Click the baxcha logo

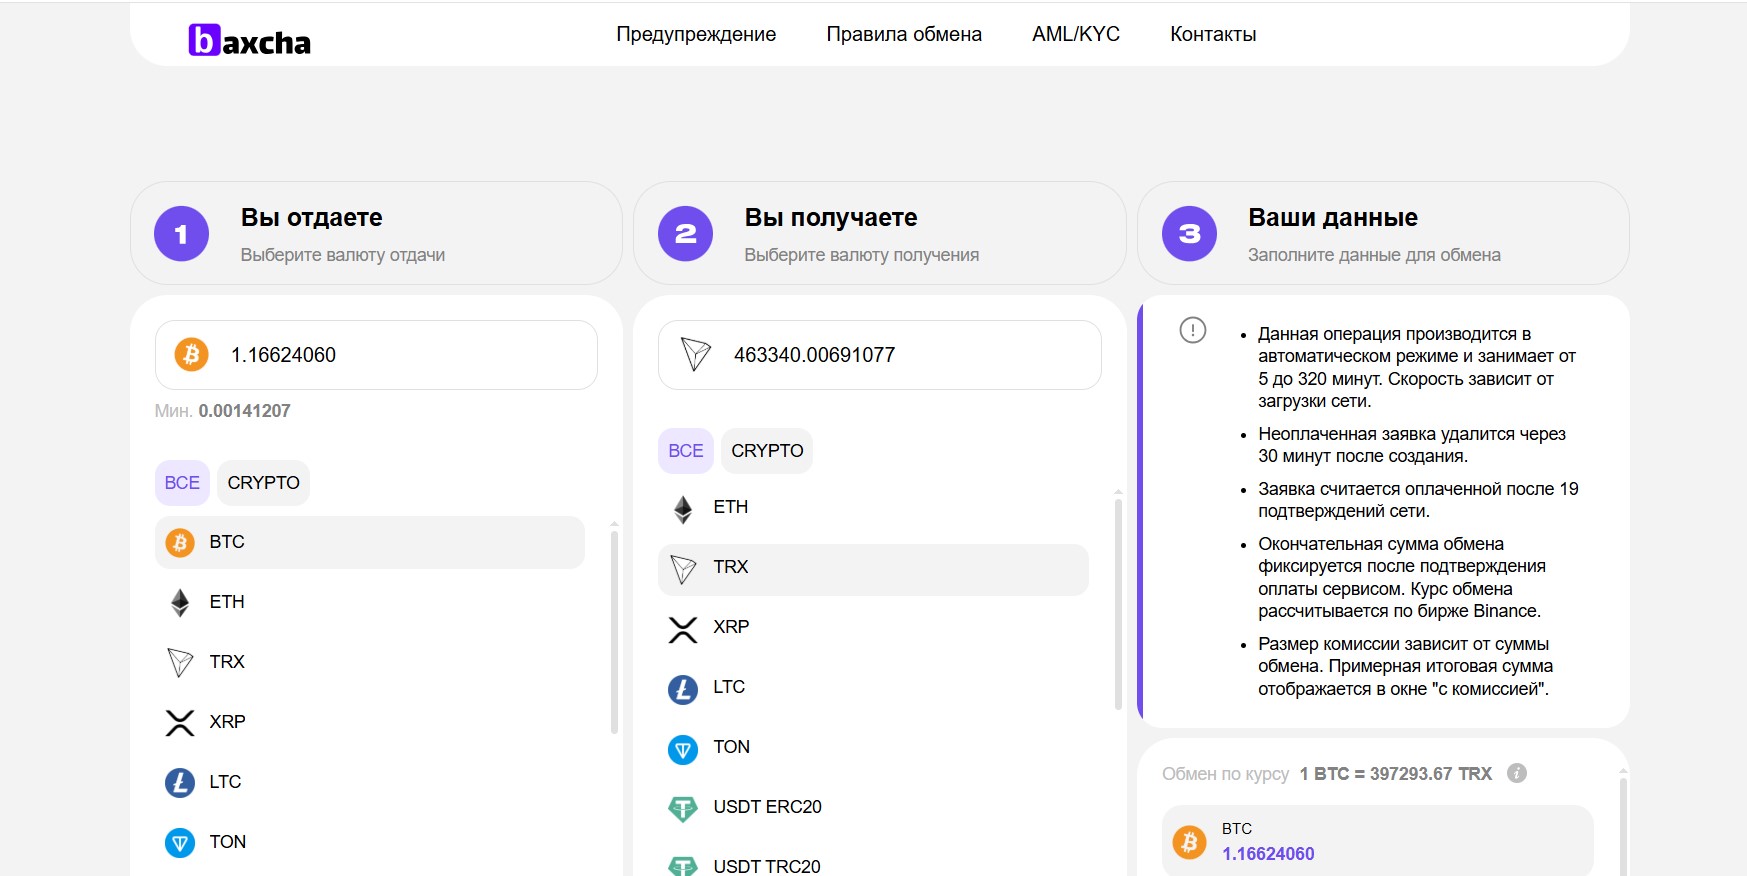(250, 40)
